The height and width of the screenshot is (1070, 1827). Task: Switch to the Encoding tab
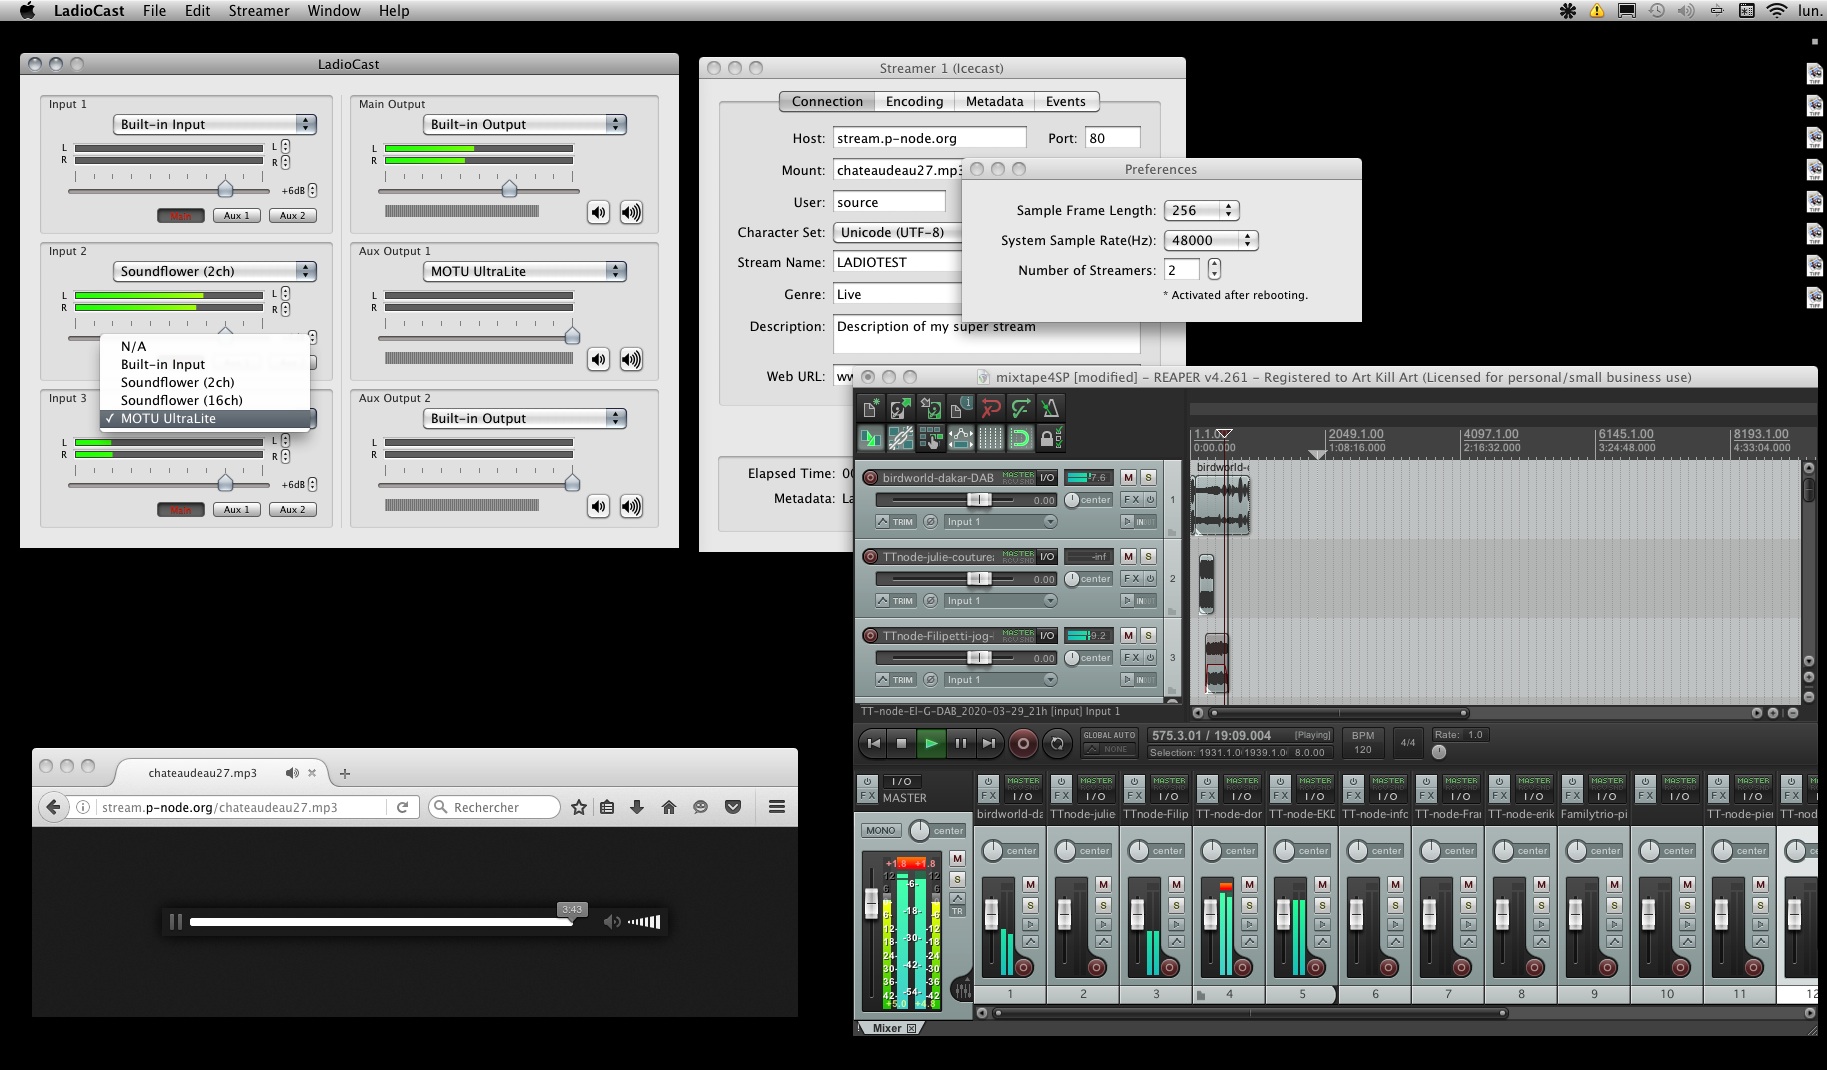tap(914, 102)
